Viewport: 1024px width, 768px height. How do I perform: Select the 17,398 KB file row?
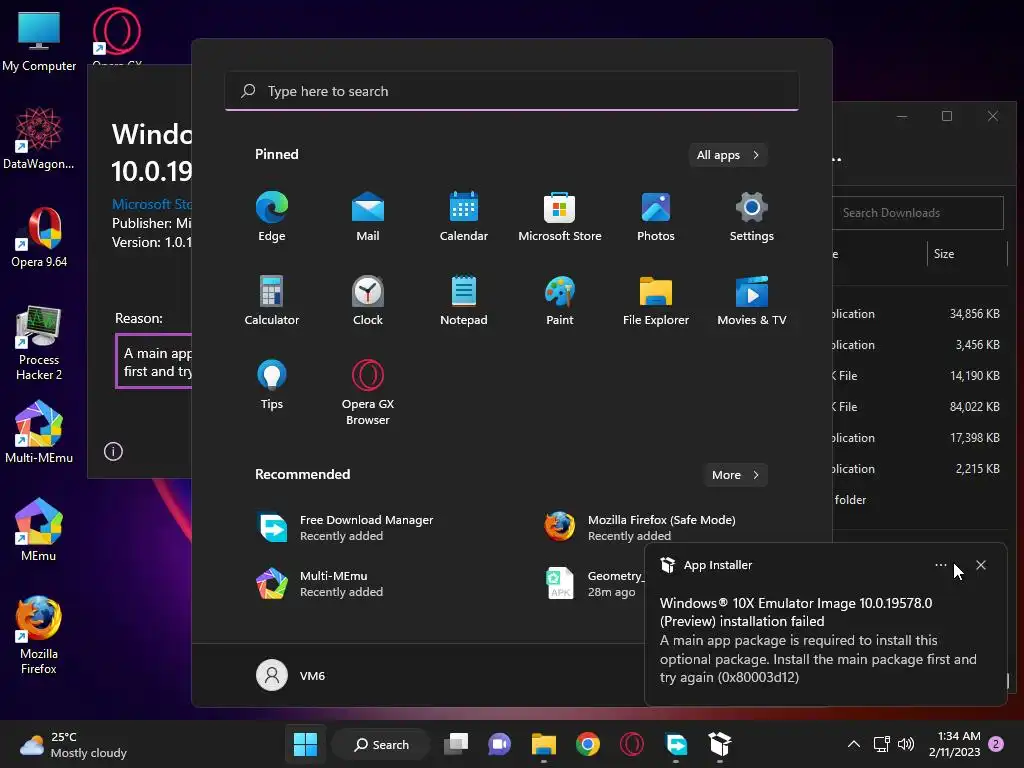920,438
